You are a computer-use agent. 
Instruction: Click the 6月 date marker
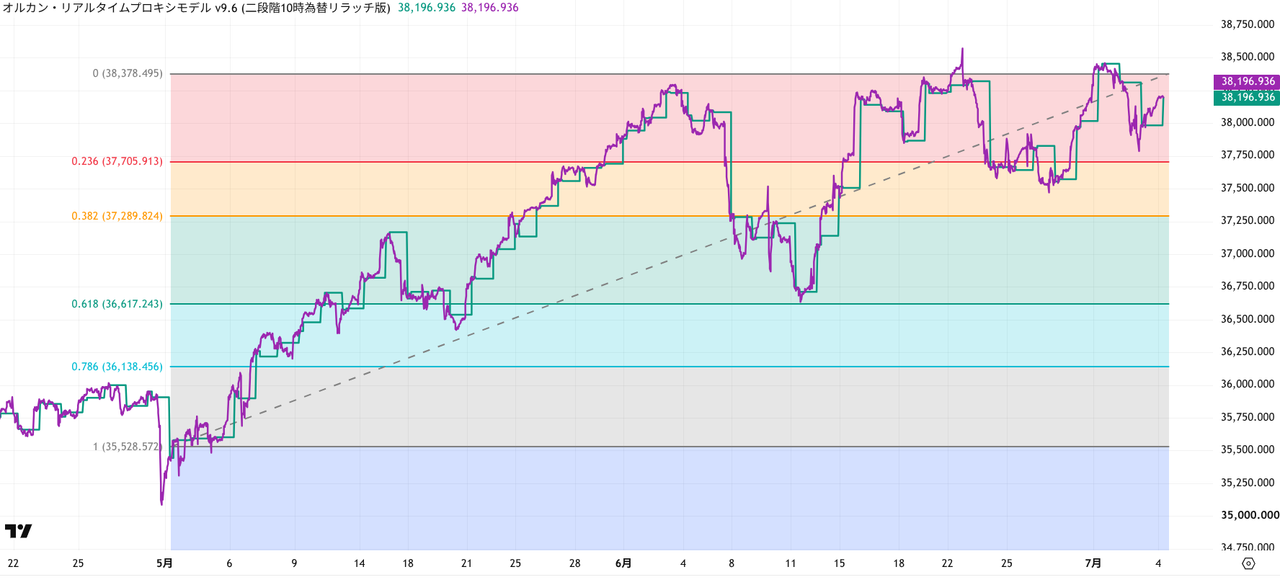[x=623, y=564]
